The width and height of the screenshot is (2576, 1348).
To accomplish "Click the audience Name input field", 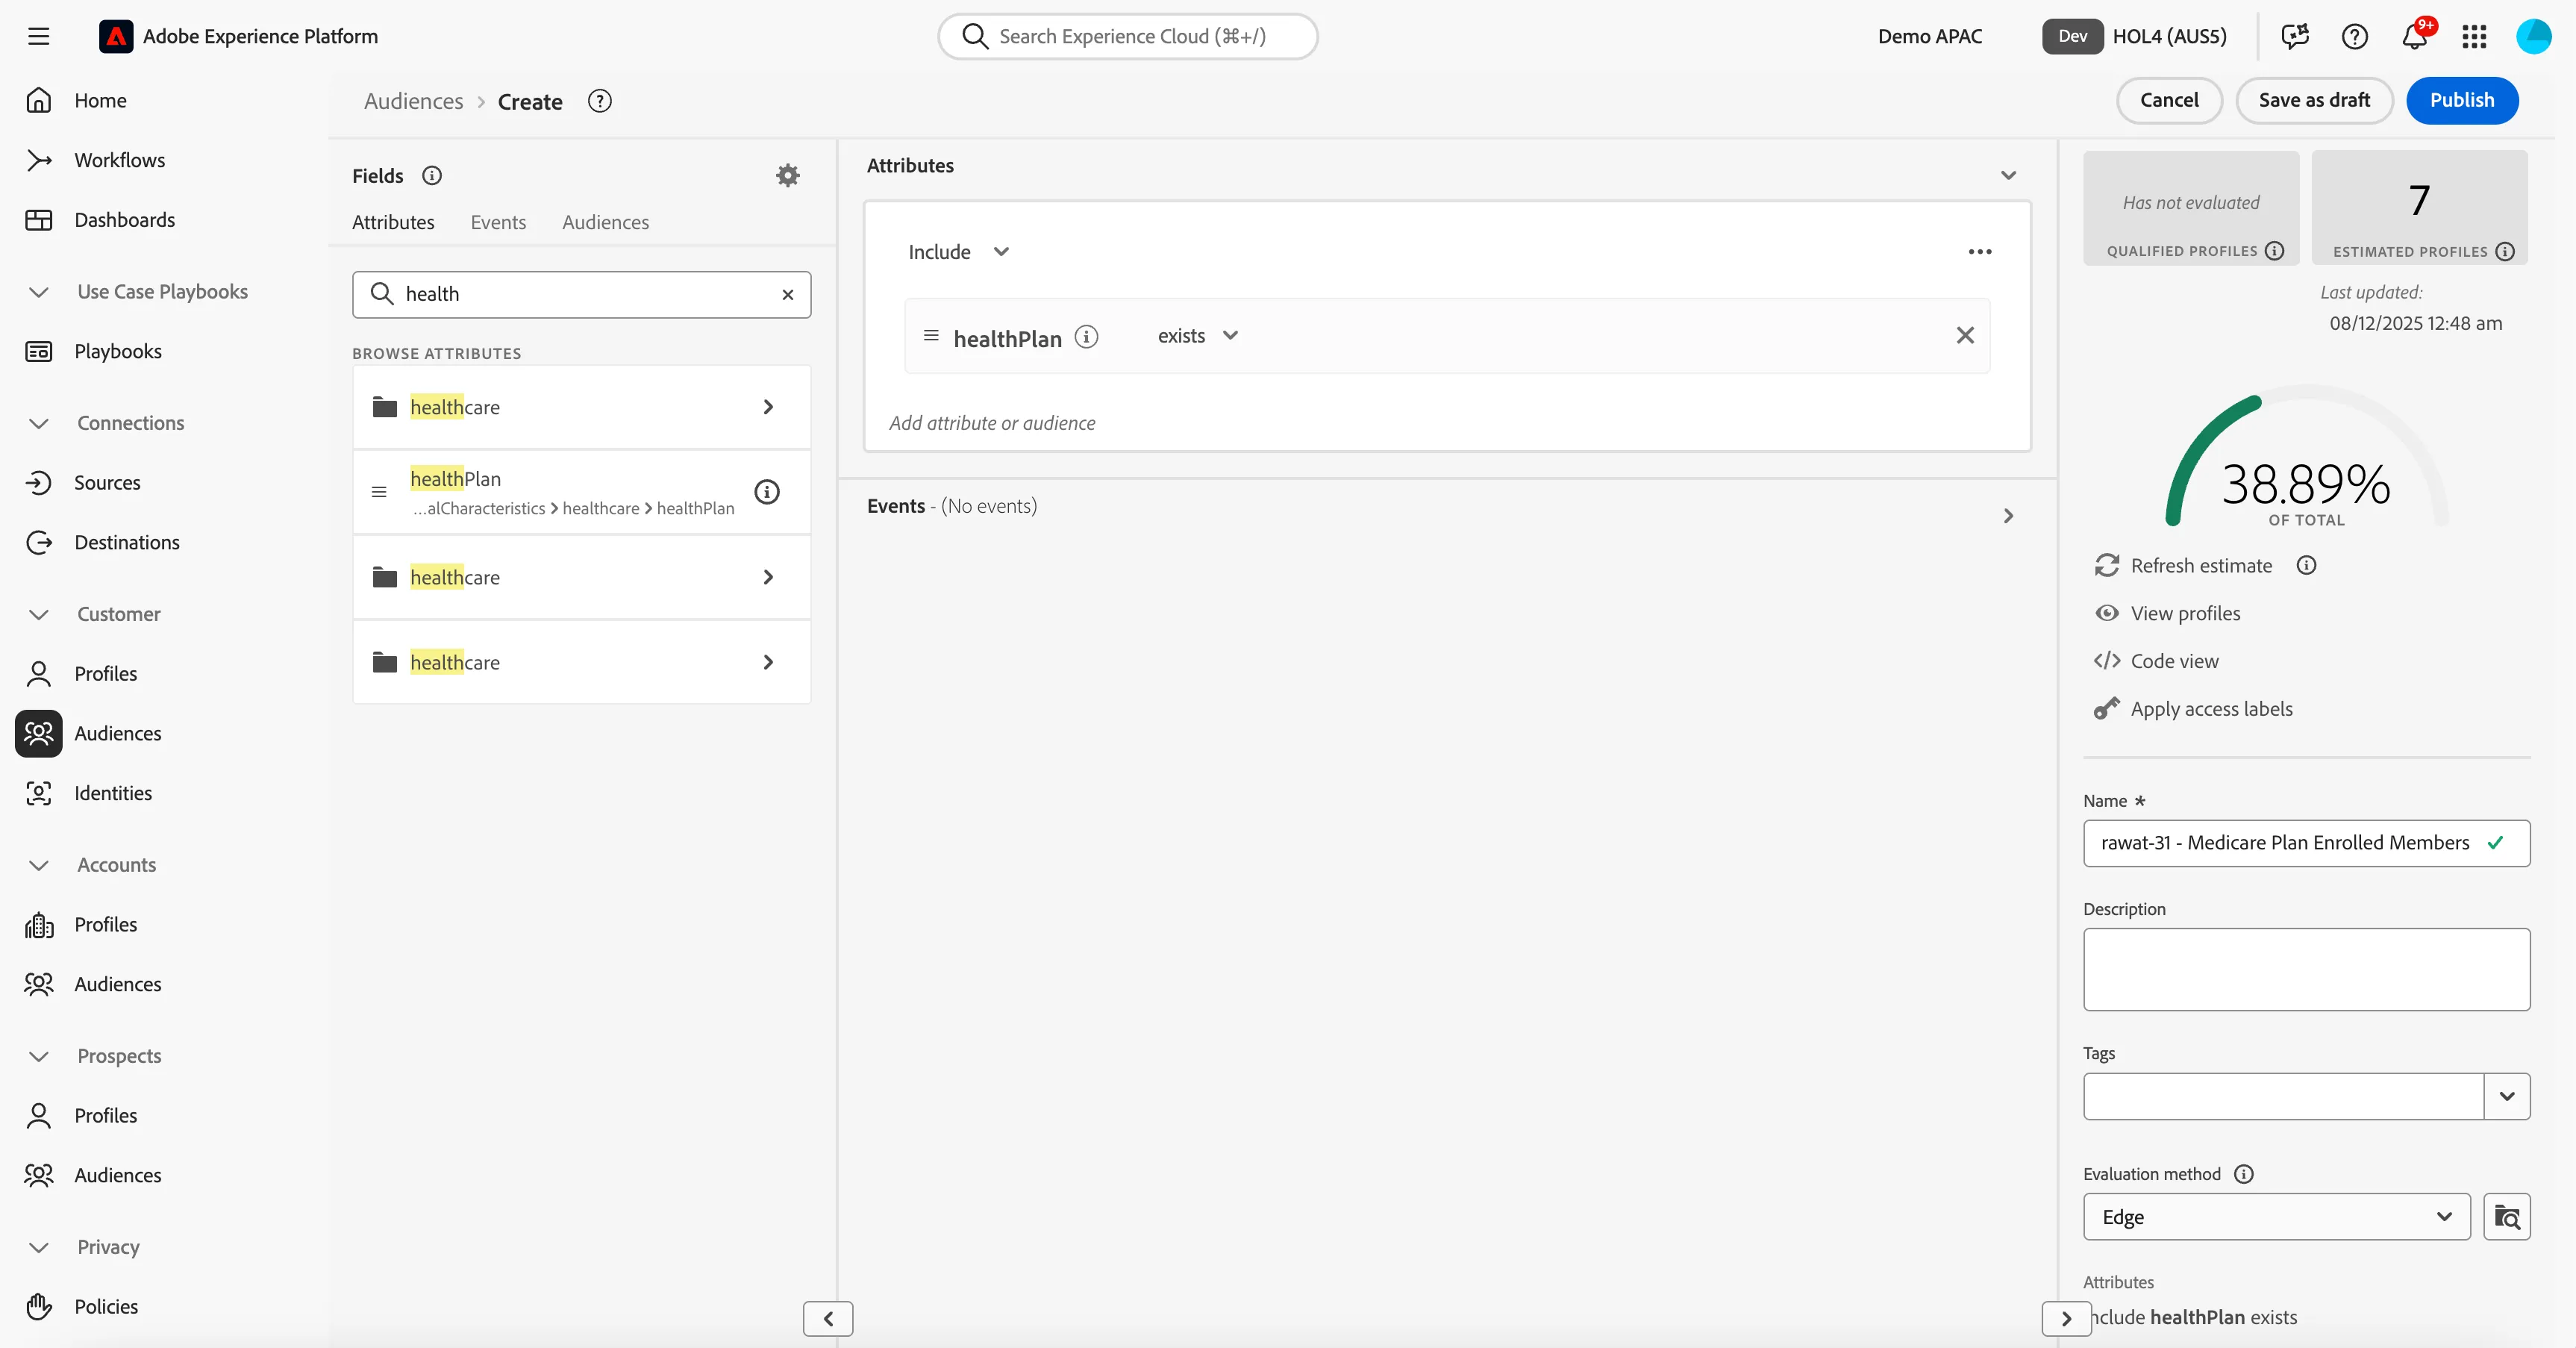I will tap(2306, 843).
